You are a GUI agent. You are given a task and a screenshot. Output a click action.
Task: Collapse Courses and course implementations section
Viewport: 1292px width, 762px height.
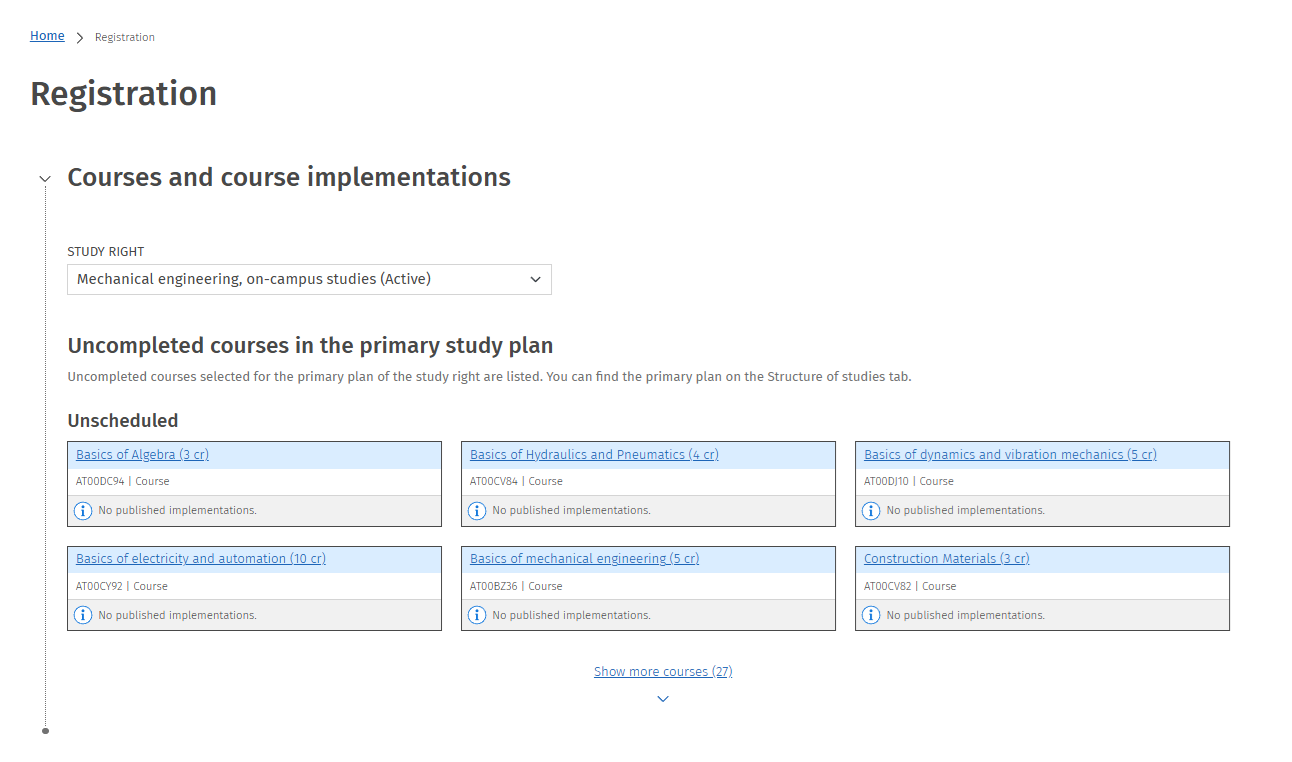click(x=44, y=179)
